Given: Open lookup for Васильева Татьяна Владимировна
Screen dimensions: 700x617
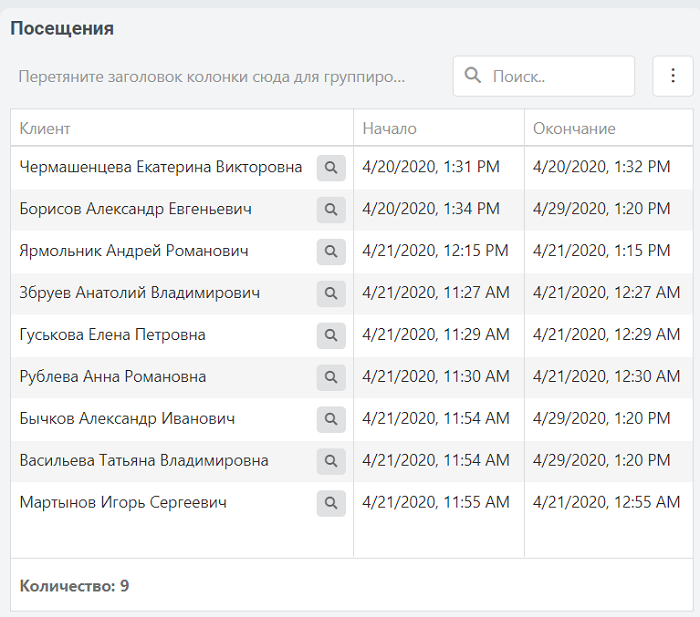Looking at the screenshot, I should (331, 462).
